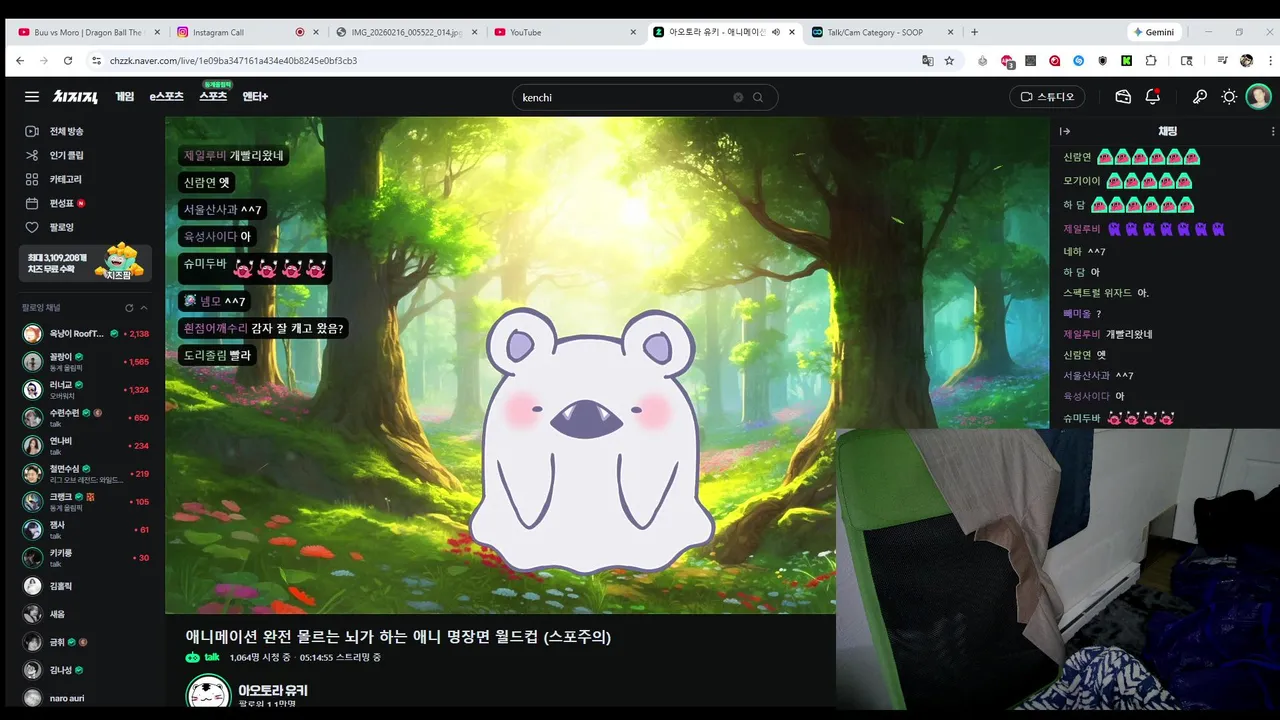Open 철면수심 followed channel
The image size is (1280, 720).
click(86, 474)
